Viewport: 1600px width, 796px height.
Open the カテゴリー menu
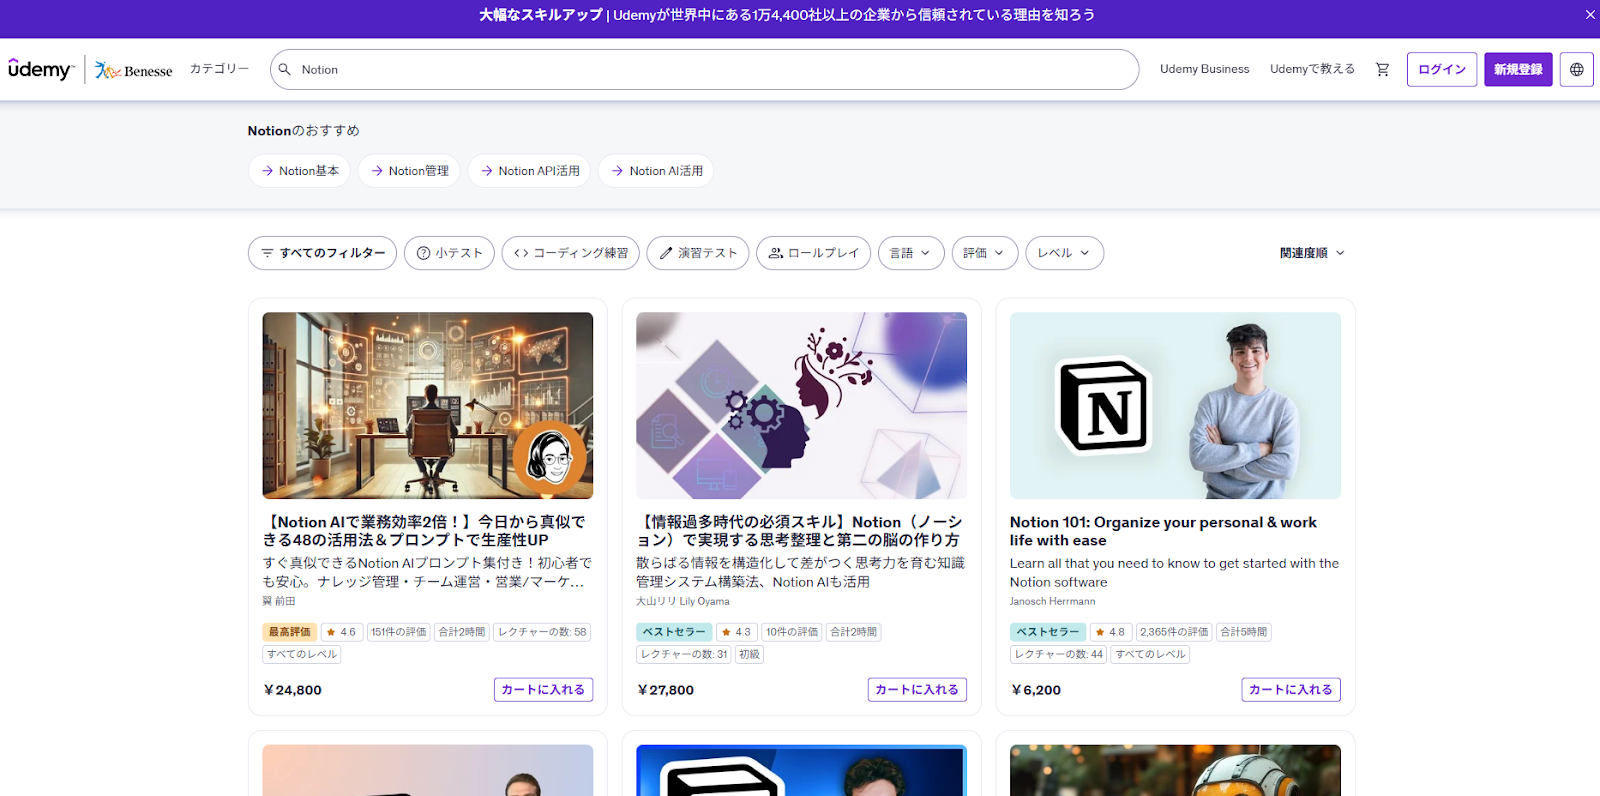click(x=219, y=69)
